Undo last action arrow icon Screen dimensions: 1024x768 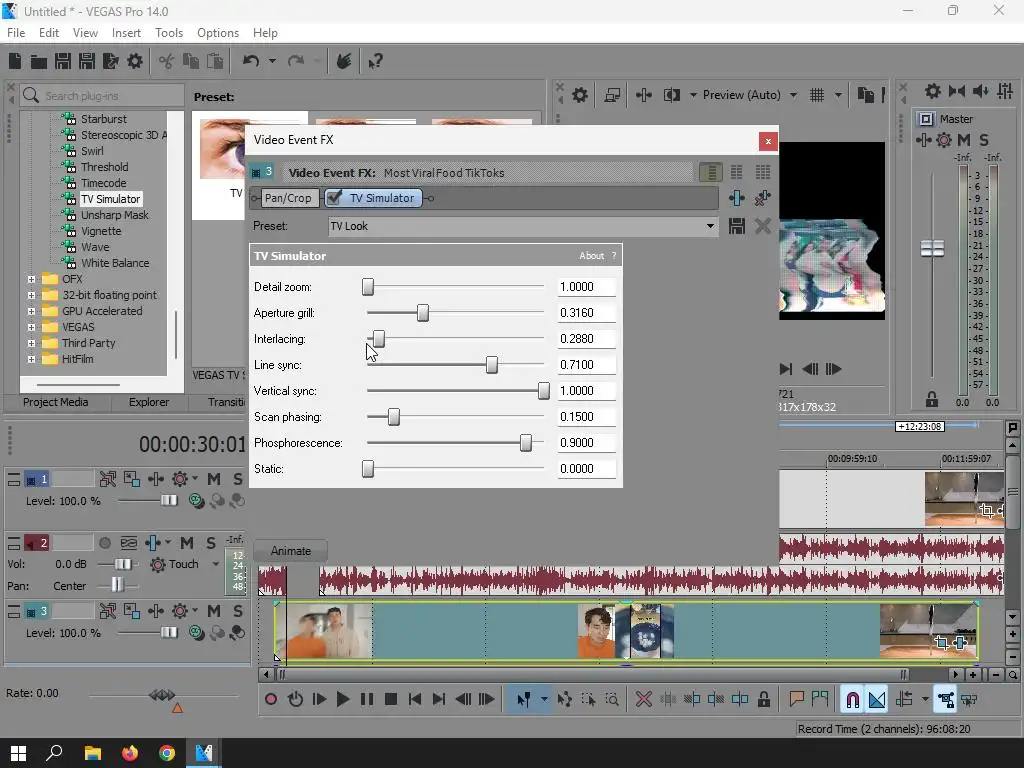point(251,61)
